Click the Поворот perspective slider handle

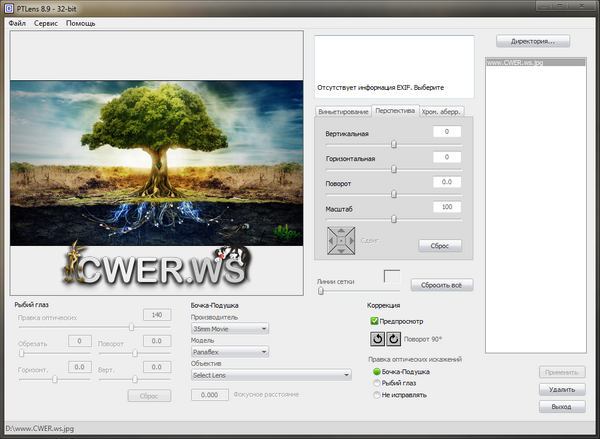point(394,194)
